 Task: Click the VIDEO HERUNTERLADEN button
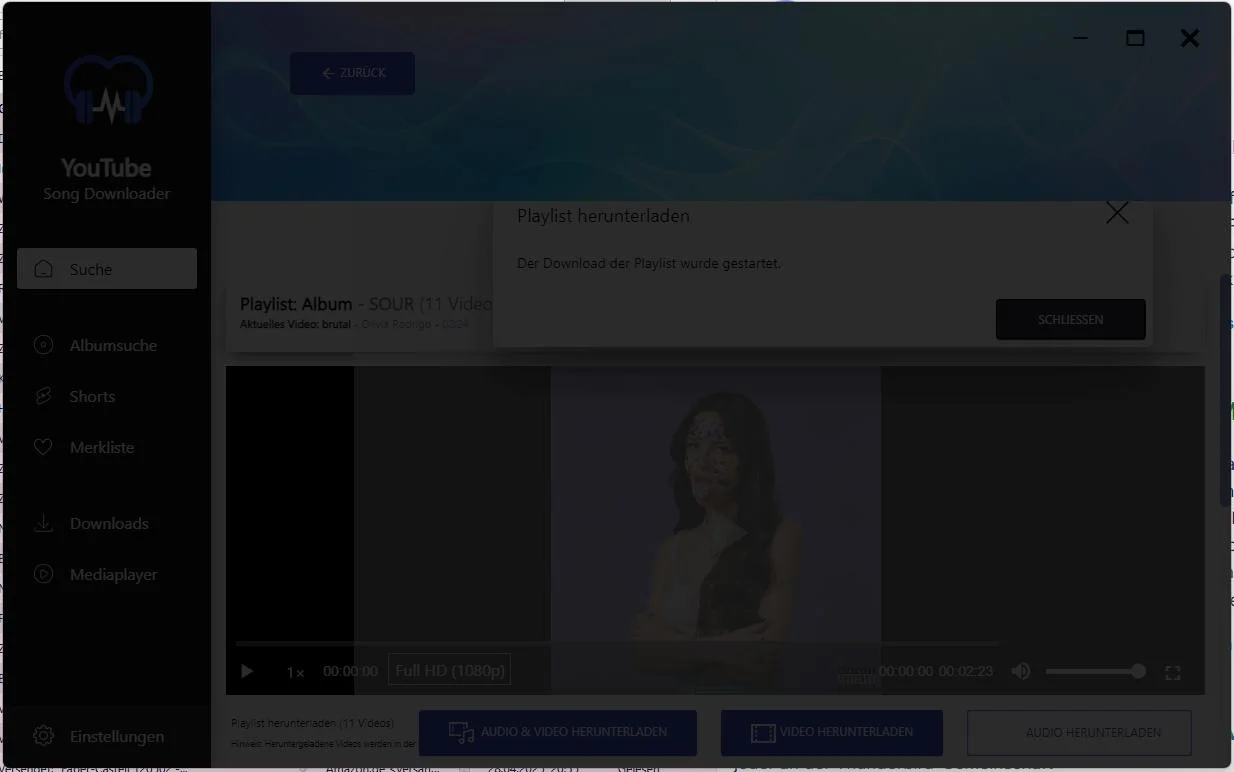pos(832,733)
